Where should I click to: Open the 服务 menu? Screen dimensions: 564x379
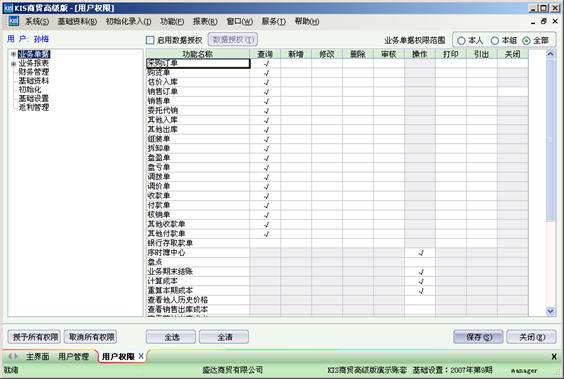tap(274, 22)
